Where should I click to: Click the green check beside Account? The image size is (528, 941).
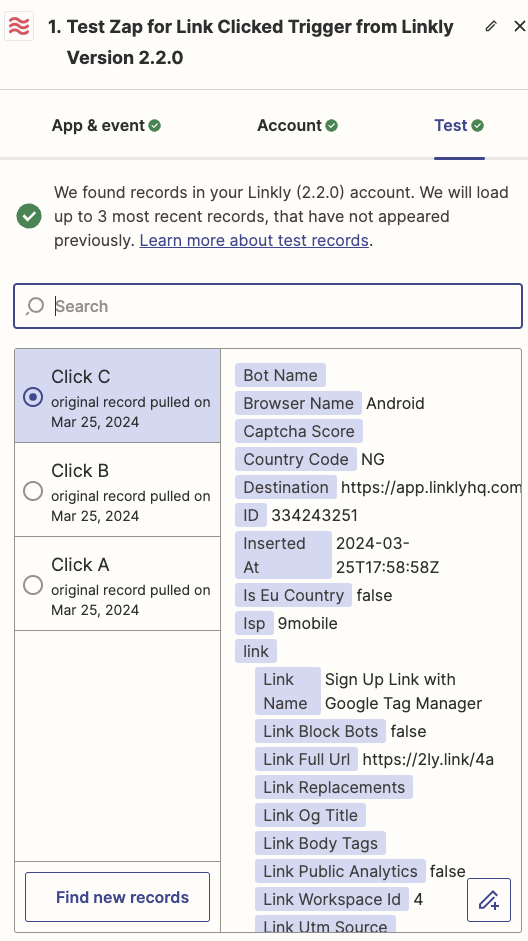332,125
